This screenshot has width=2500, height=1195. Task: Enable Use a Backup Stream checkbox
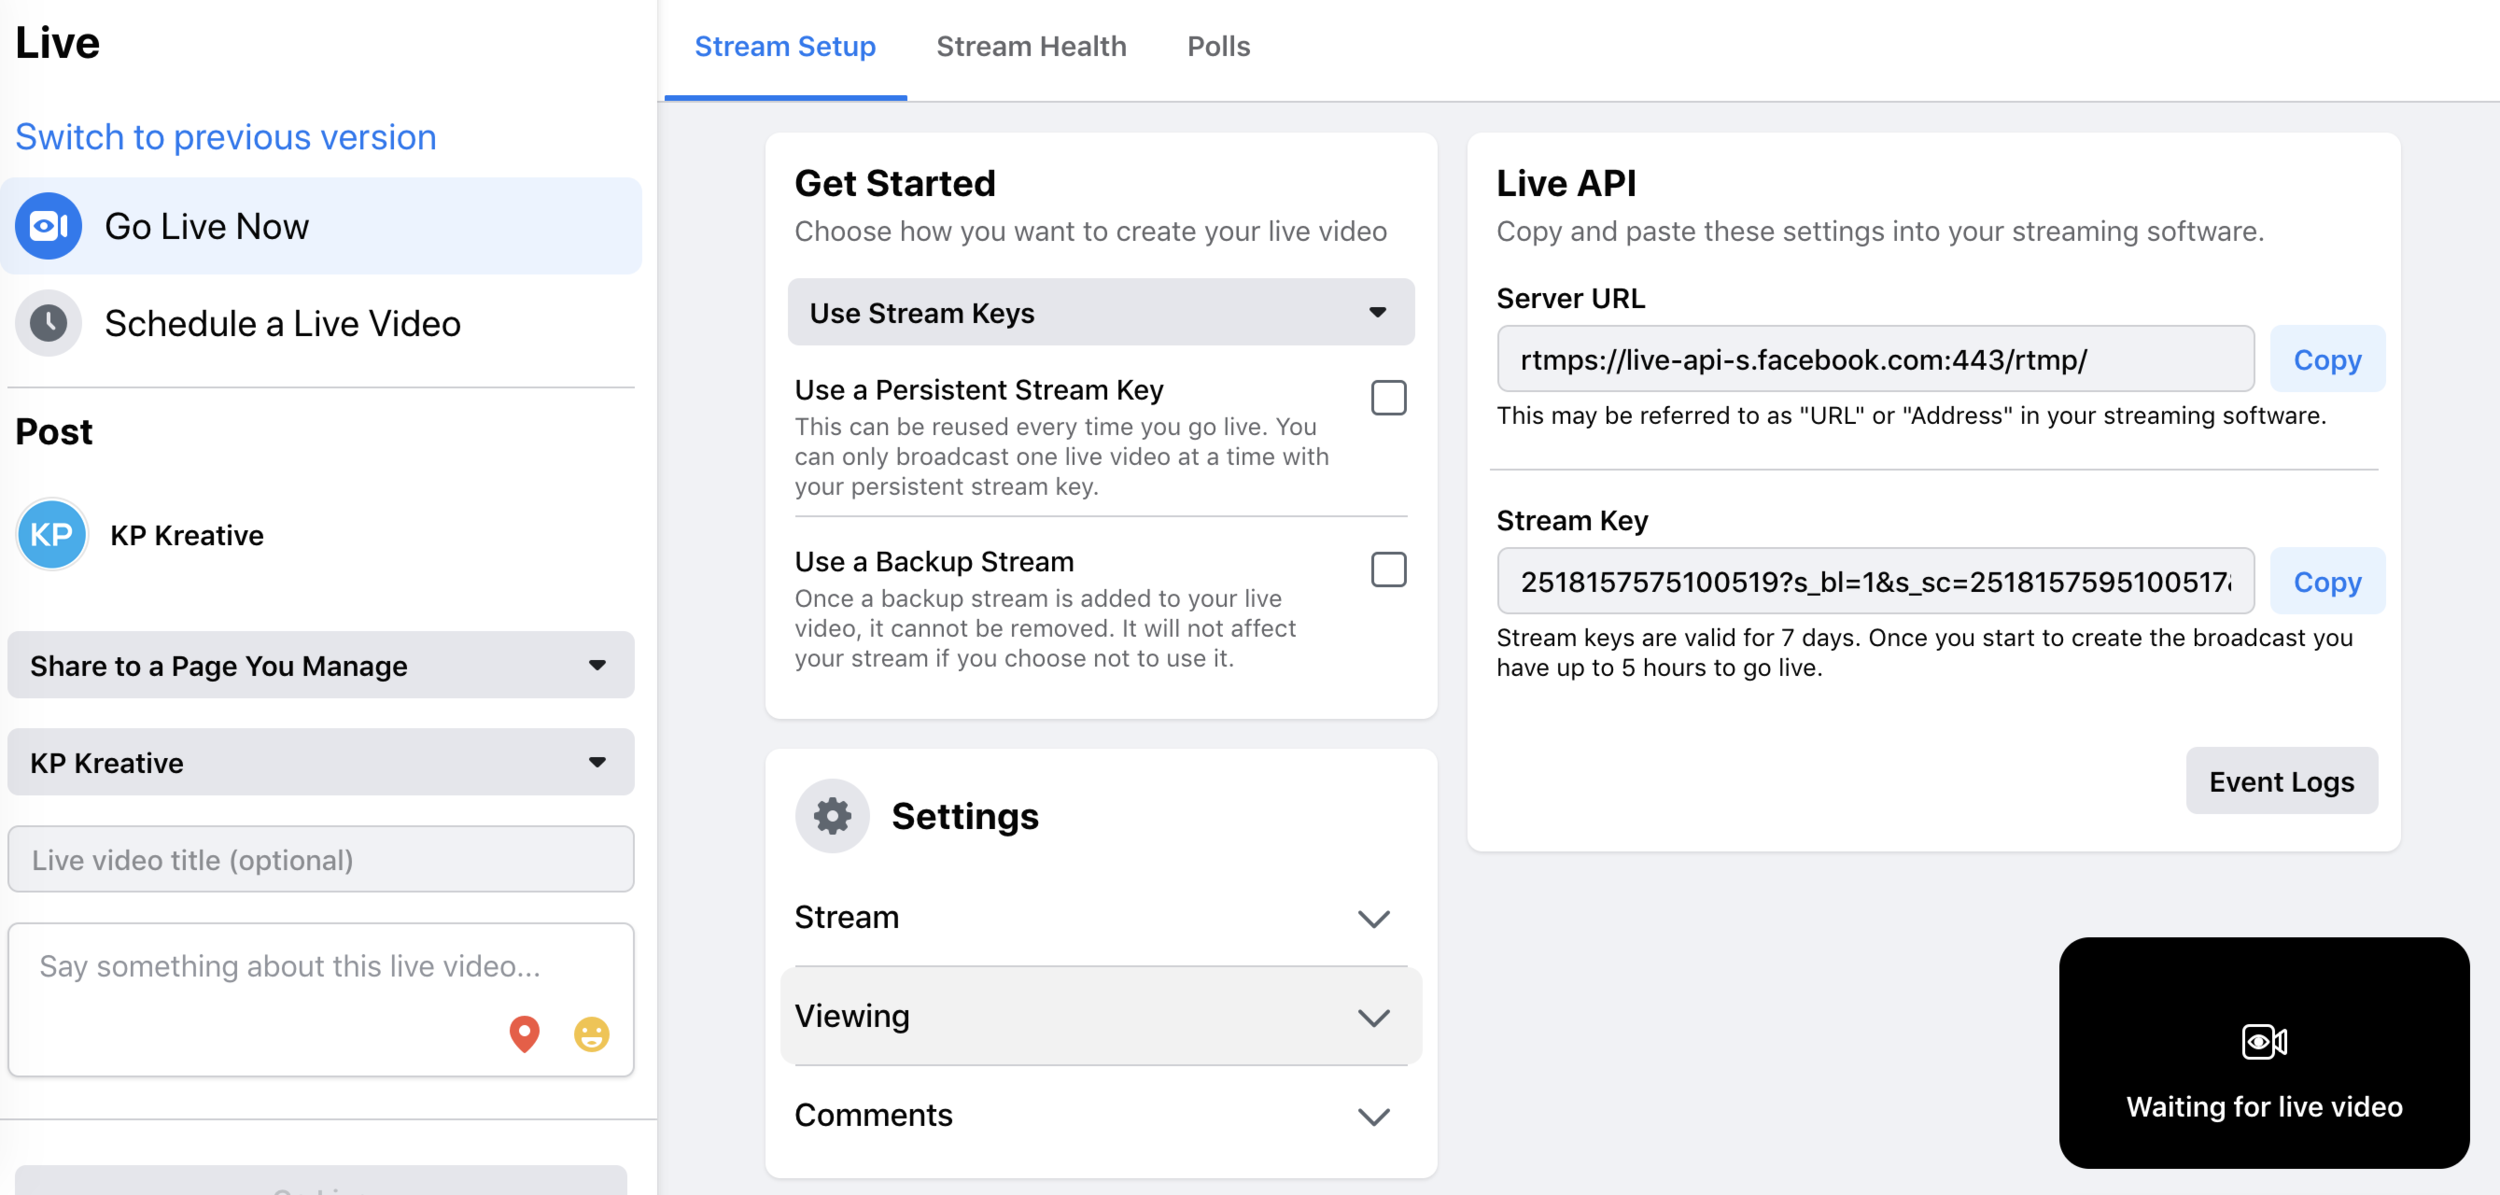1389,567
